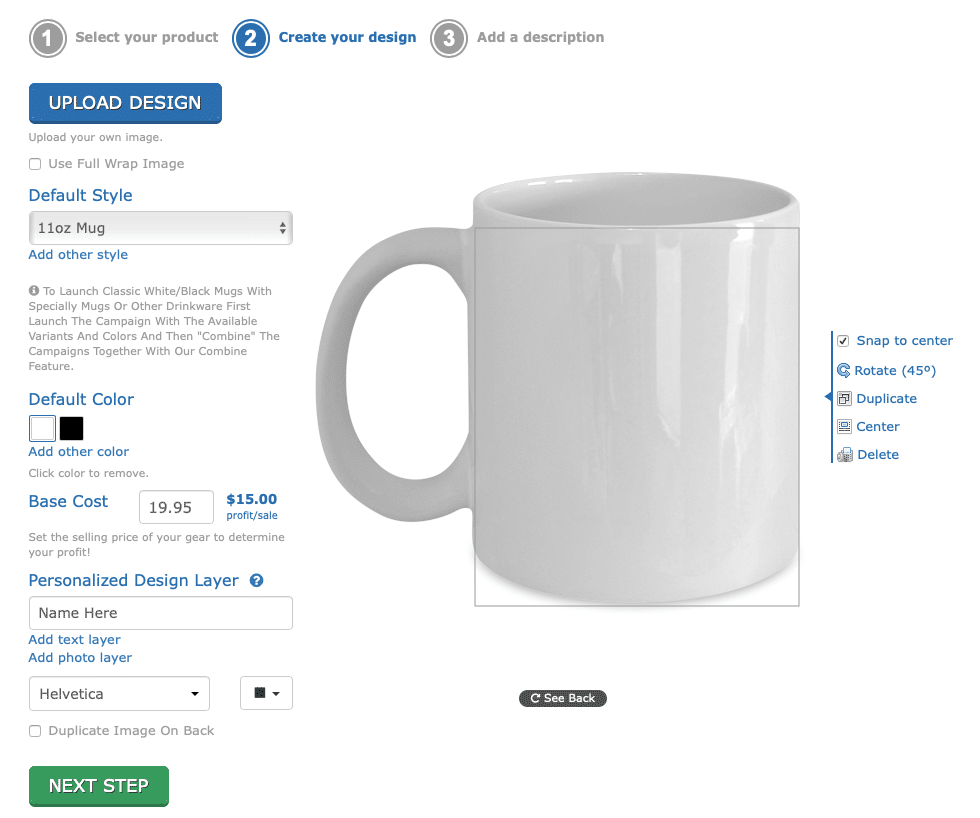This screenshot has width=980, height=818.
Task: Click the Upload Design button
Action: (125, 103)
